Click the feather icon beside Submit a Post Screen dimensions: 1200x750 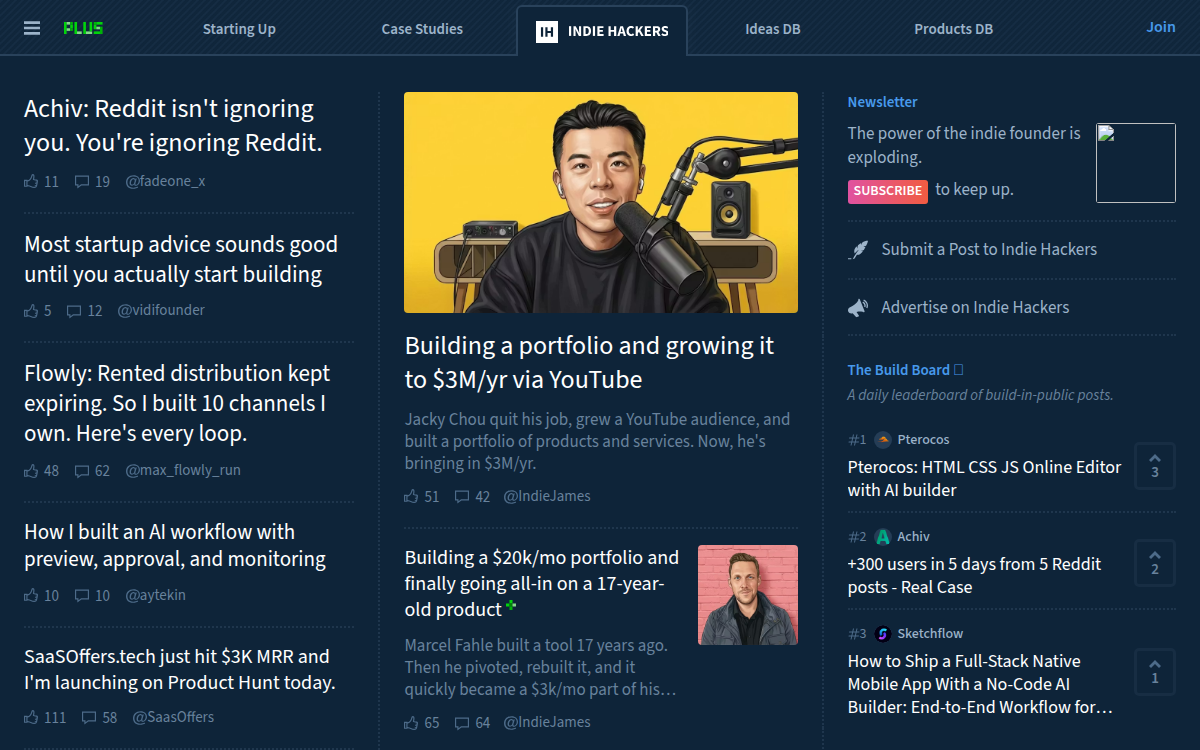tap(858, 250)
